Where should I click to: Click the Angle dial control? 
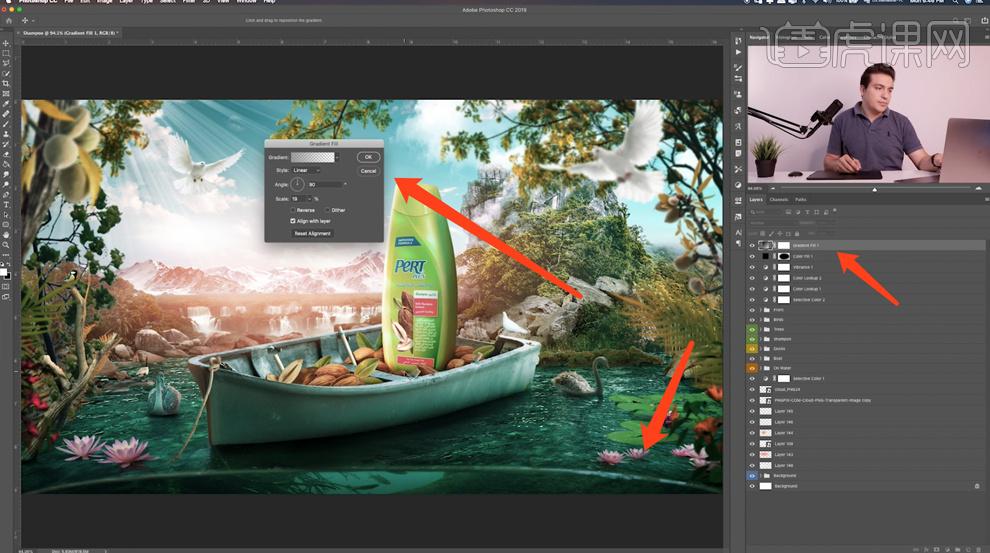(297, 184)
